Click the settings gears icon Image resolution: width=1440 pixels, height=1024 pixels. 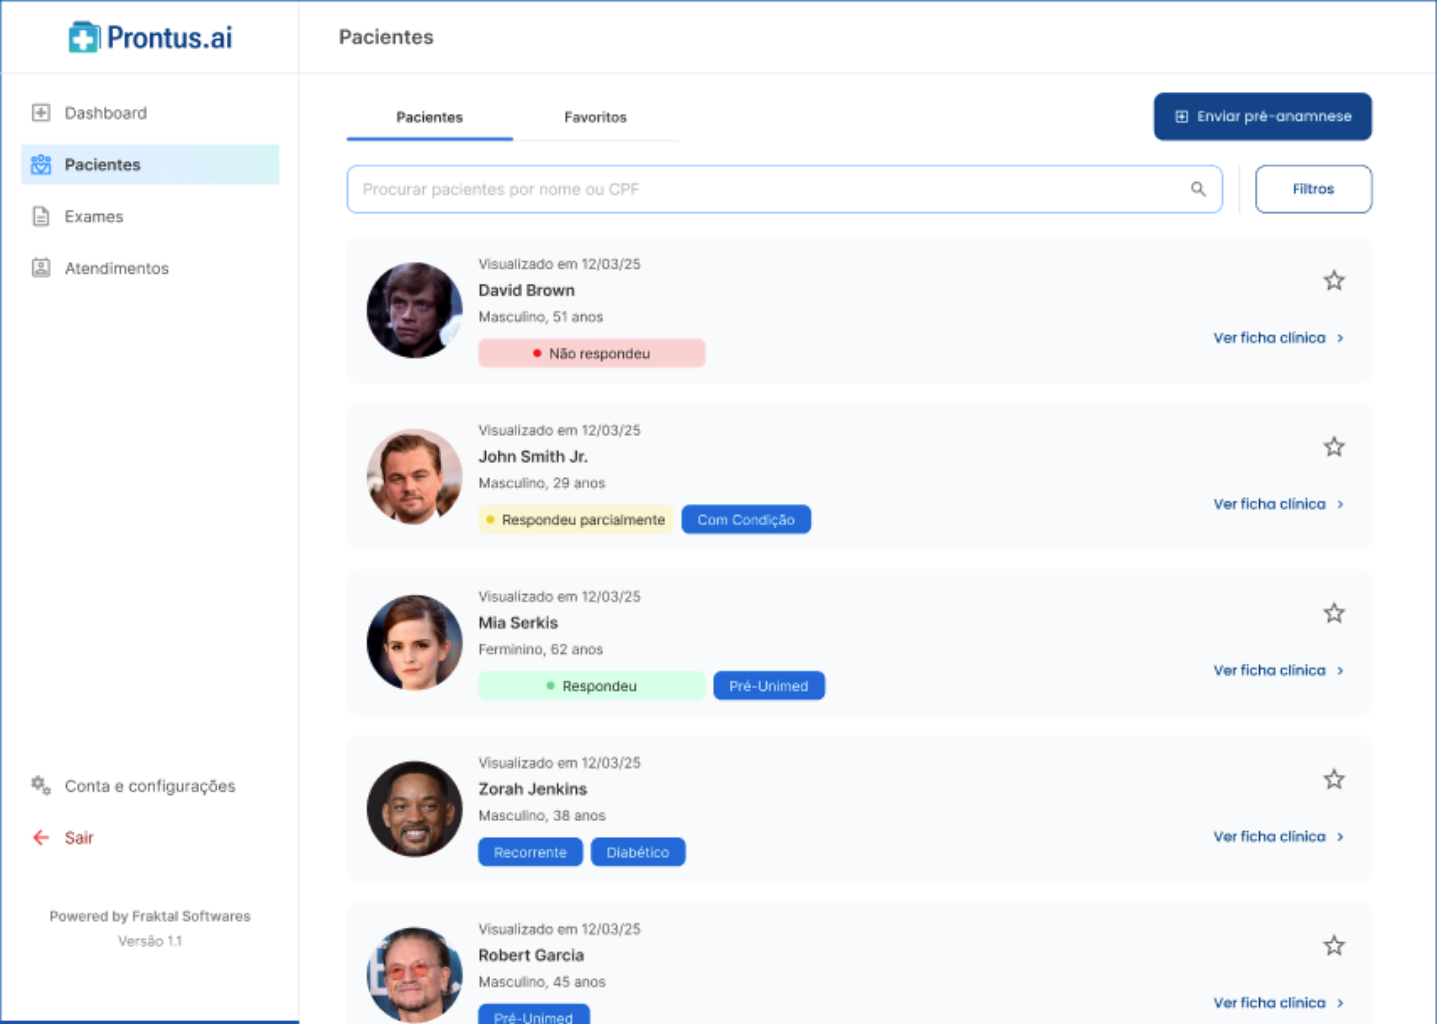[x=41, y=785]
